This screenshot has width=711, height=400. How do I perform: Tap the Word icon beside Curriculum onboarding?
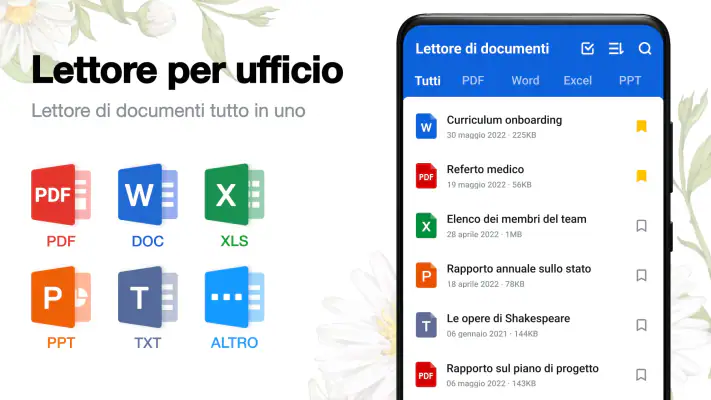(426, 127)
